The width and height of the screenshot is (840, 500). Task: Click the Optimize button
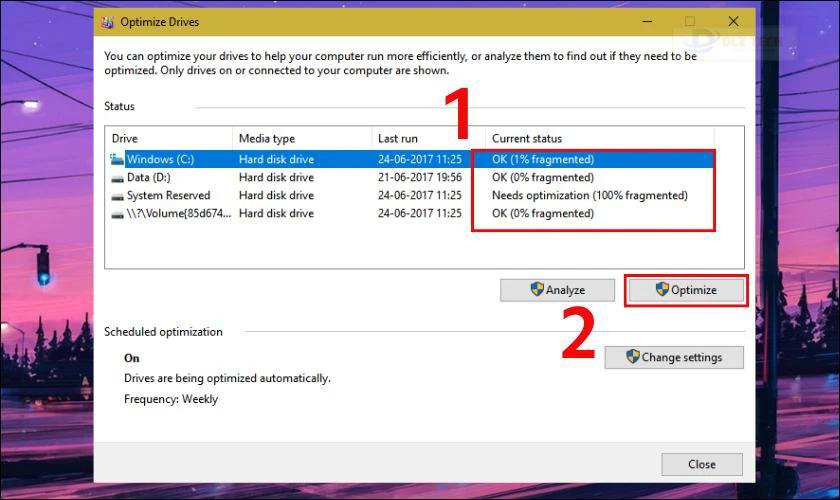686,290
